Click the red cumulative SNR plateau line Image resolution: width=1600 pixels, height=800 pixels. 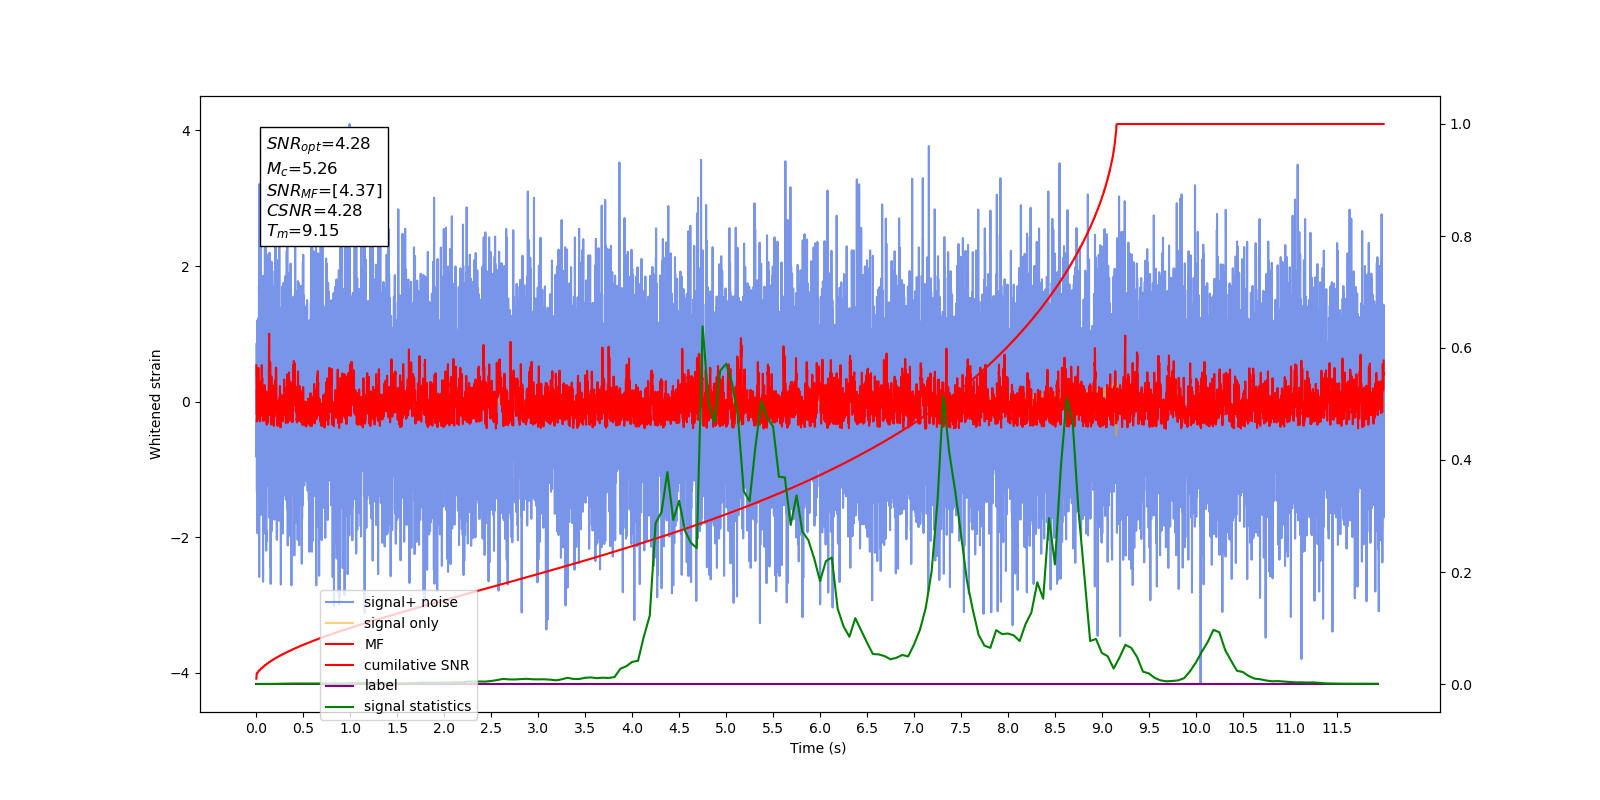tap(1250, 124)
